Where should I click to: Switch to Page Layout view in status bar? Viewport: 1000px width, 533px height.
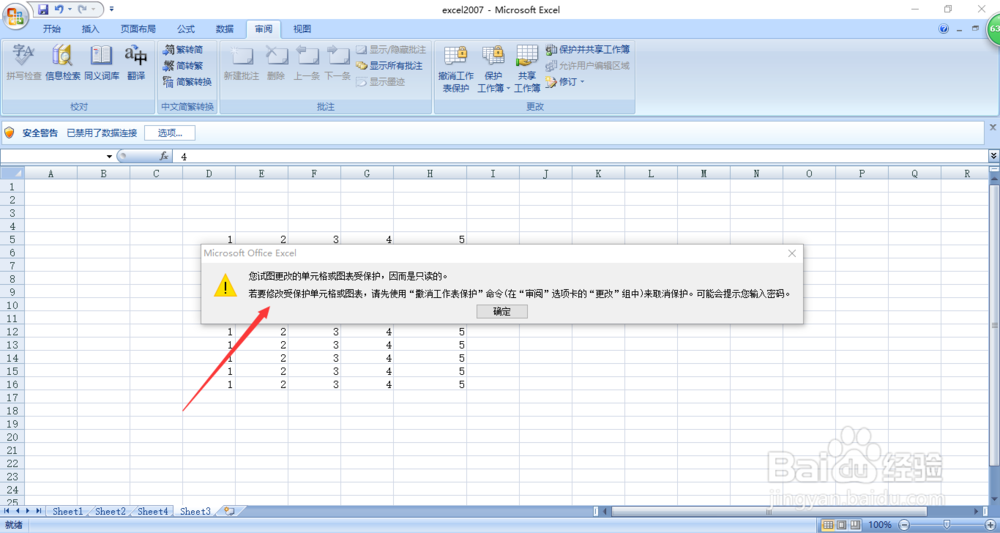pyautogui.click(x=841, y=525)
